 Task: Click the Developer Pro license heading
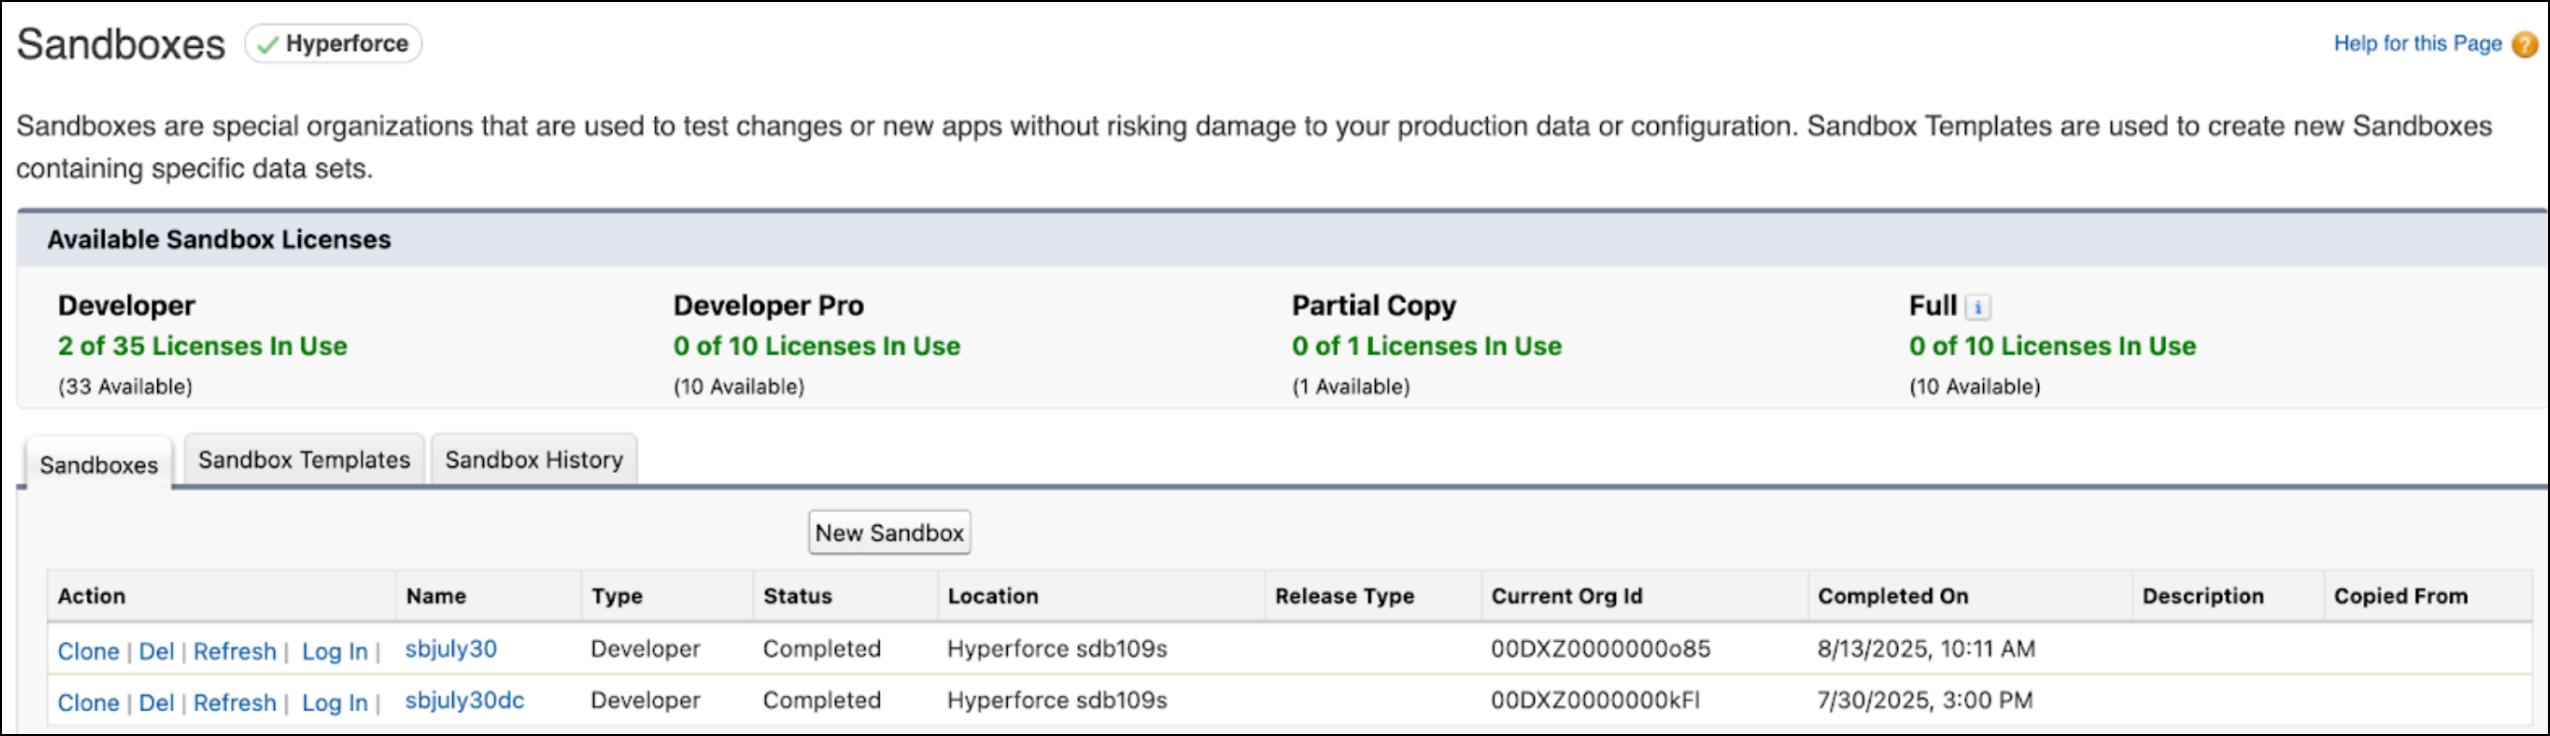(x=768, y=306)
